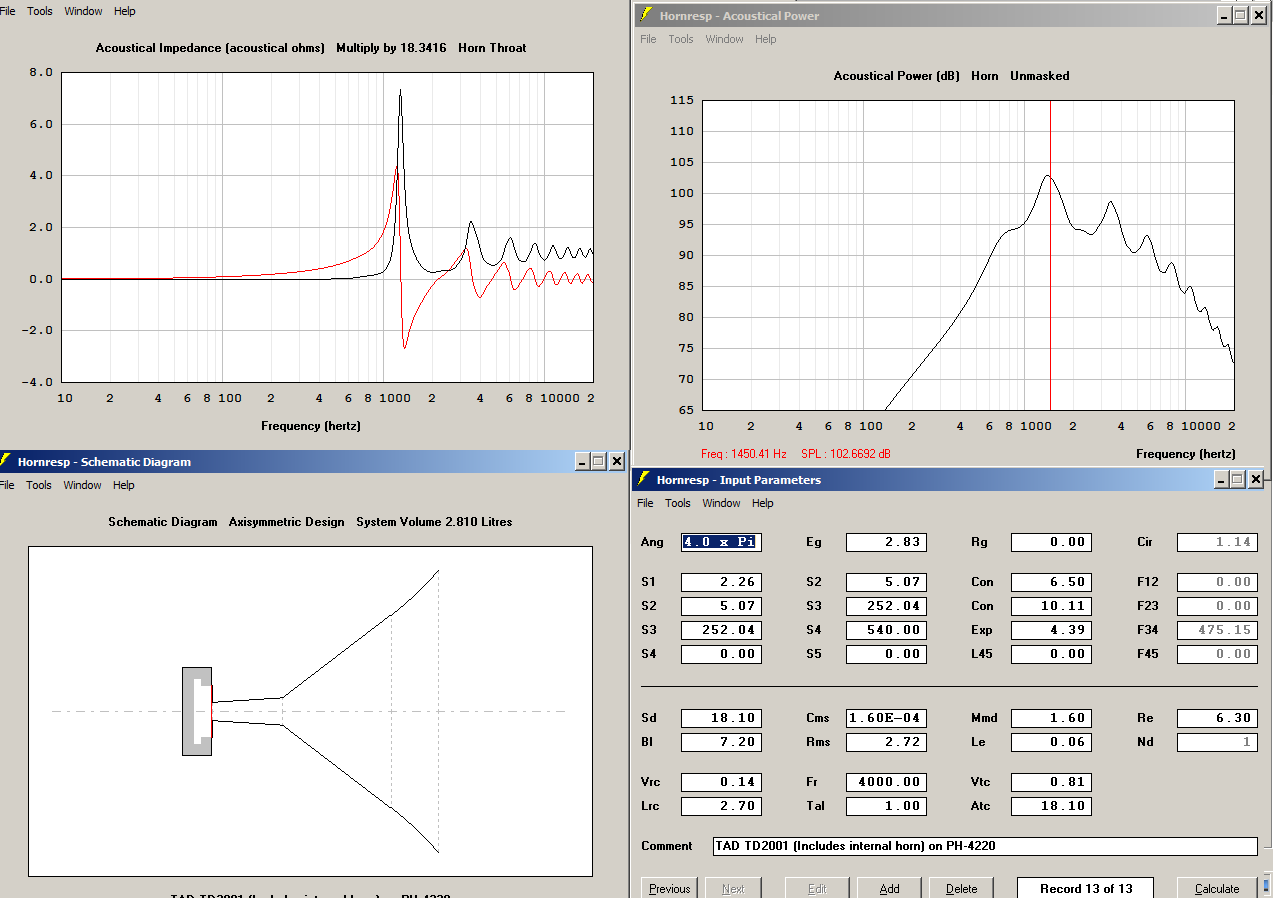Open the Help menu in the Schematic Diagram window

click(124, 485)
